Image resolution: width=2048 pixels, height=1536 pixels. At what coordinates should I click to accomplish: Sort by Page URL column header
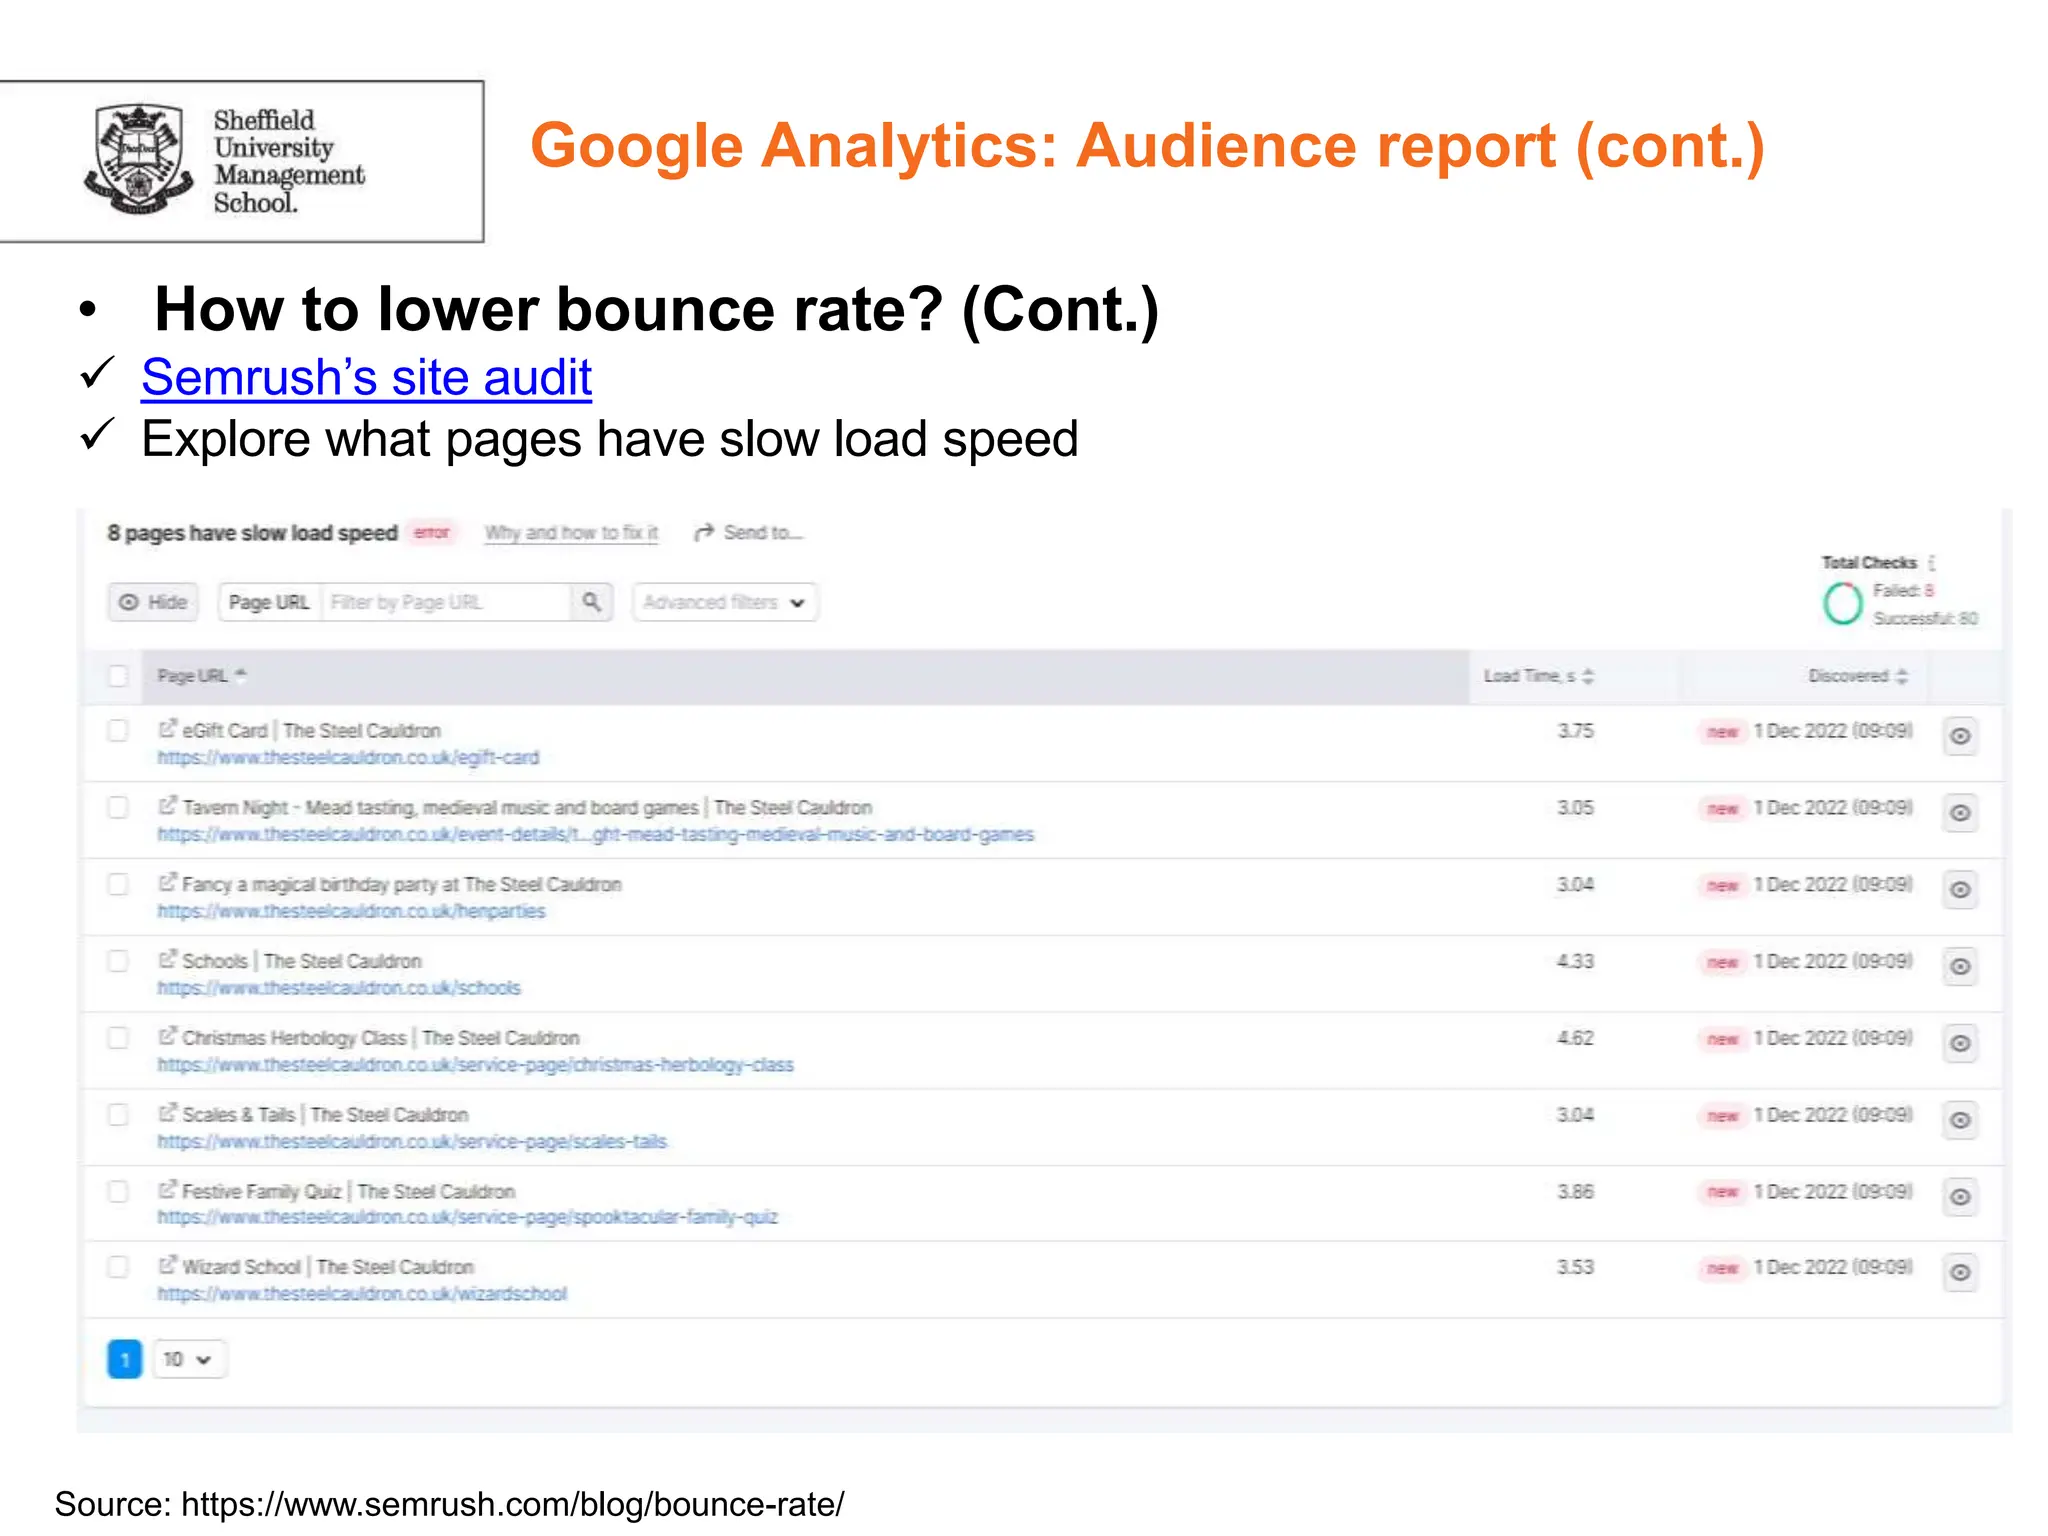tap(201, 676)
